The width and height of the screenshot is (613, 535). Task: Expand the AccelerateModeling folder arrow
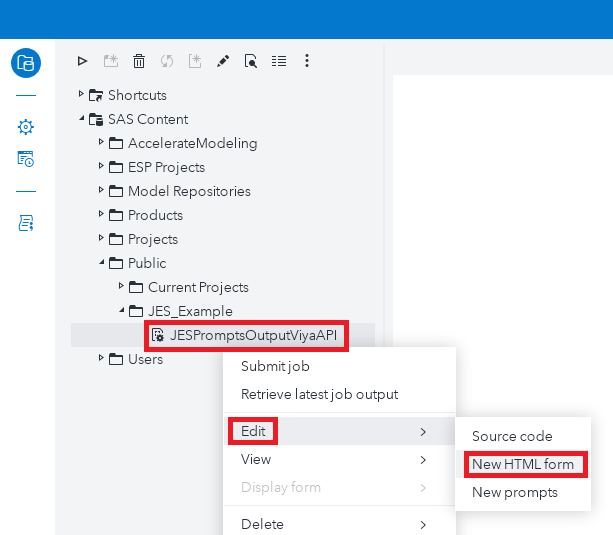(x=101, y=142)
